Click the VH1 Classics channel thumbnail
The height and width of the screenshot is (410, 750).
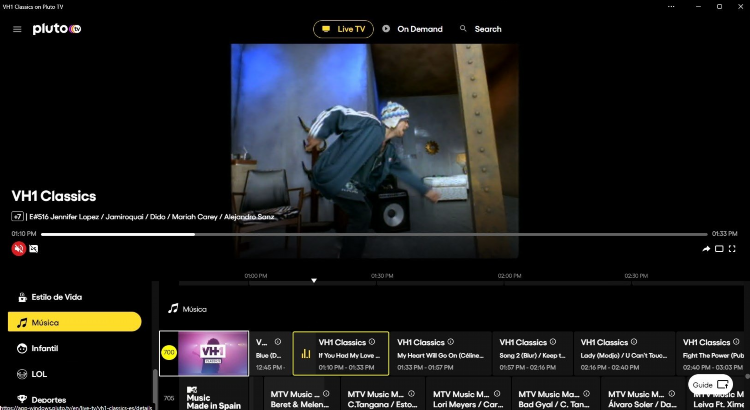[x=213, y=353]
